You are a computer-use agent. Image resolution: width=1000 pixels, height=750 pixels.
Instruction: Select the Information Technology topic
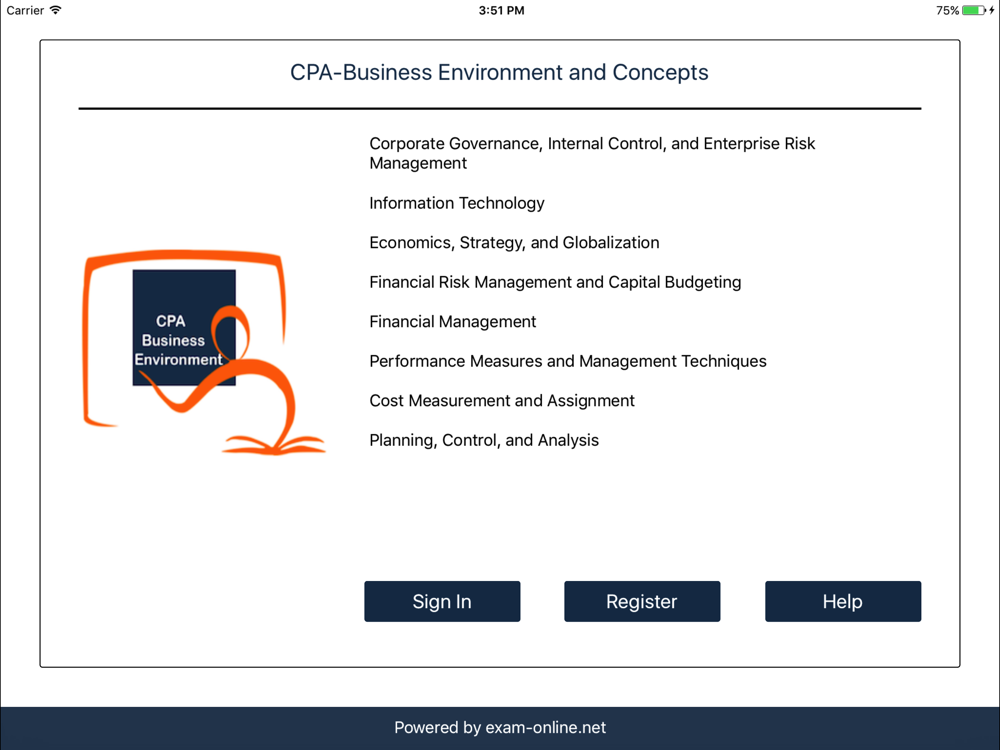coord(457,203)
